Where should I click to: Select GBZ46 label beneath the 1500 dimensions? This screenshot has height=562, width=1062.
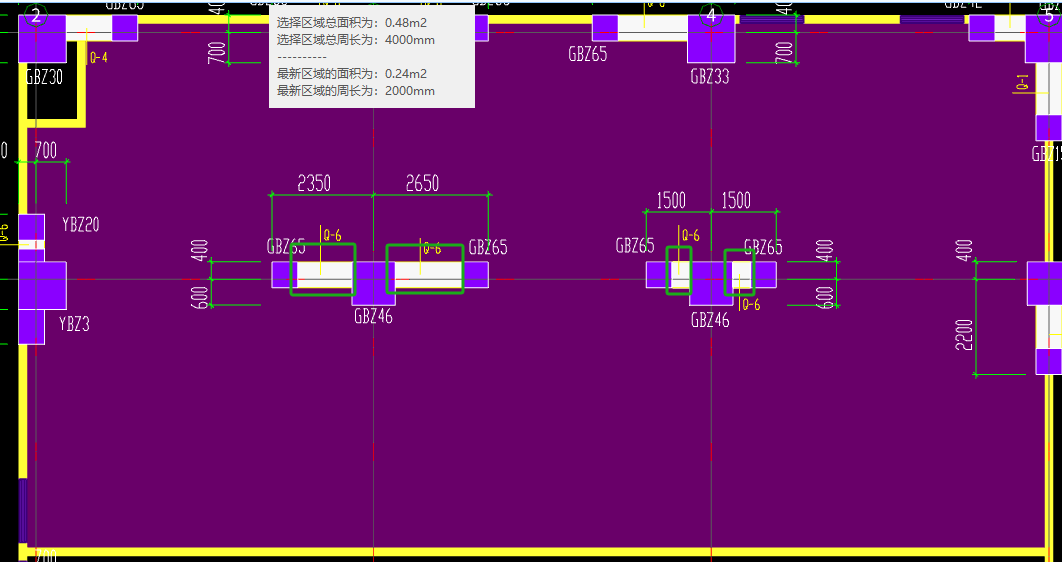pyautogui.click(x=710, y=320)
